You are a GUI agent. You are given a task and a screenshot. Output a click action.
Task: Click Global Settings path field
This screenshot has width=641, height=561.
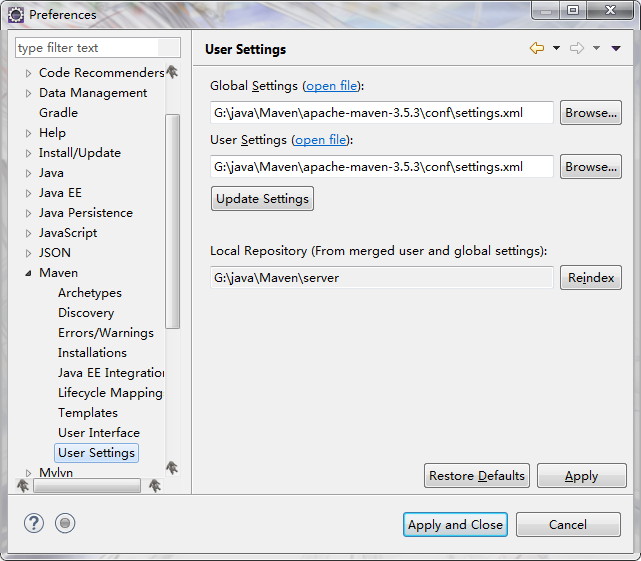[x=382, y=112]
